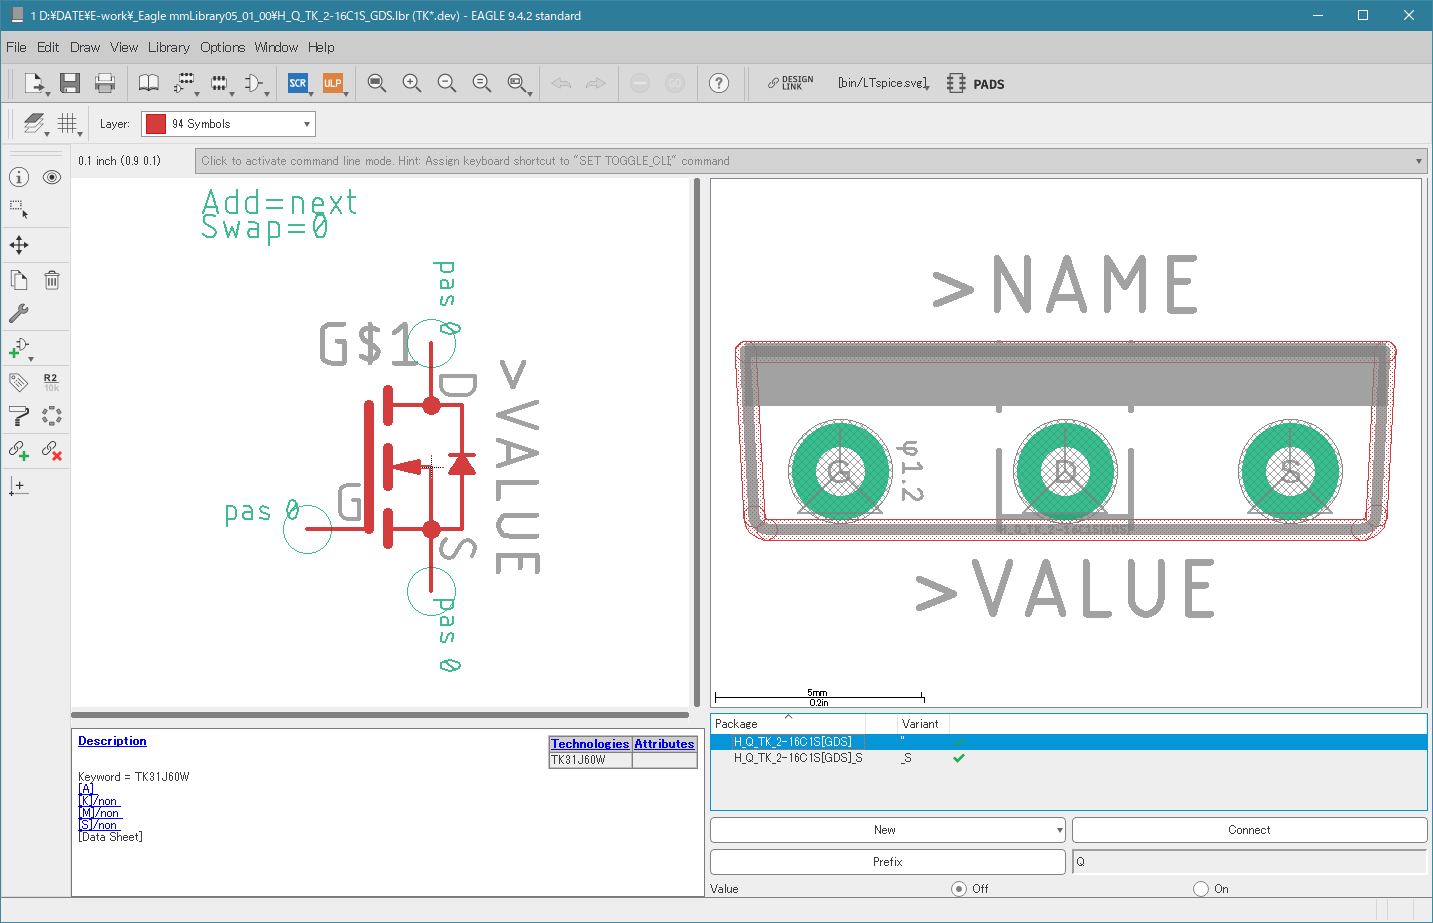Viewport: 1433px width, 923px height.
Task: Select the H_Q_TK_2-16C1S[GDS]_S package row
Action: (798, 758)
